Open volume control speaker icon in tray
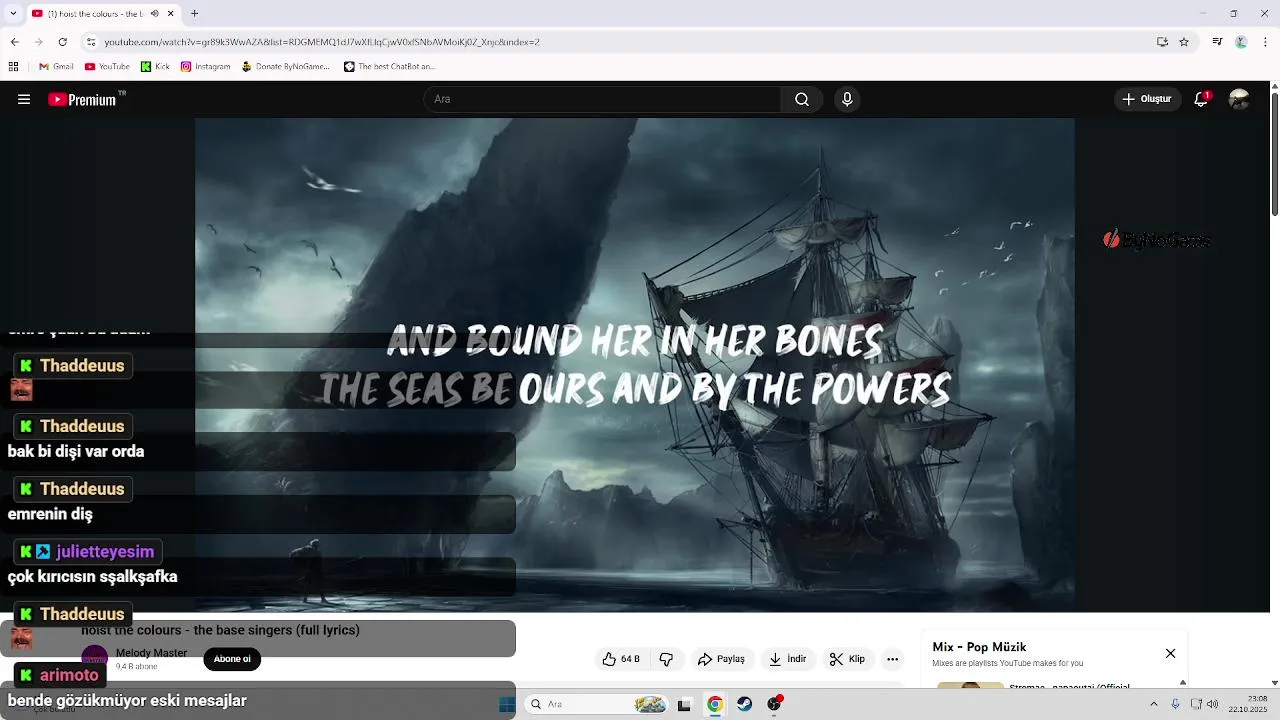1280x720 pixels. (1213, 704)
